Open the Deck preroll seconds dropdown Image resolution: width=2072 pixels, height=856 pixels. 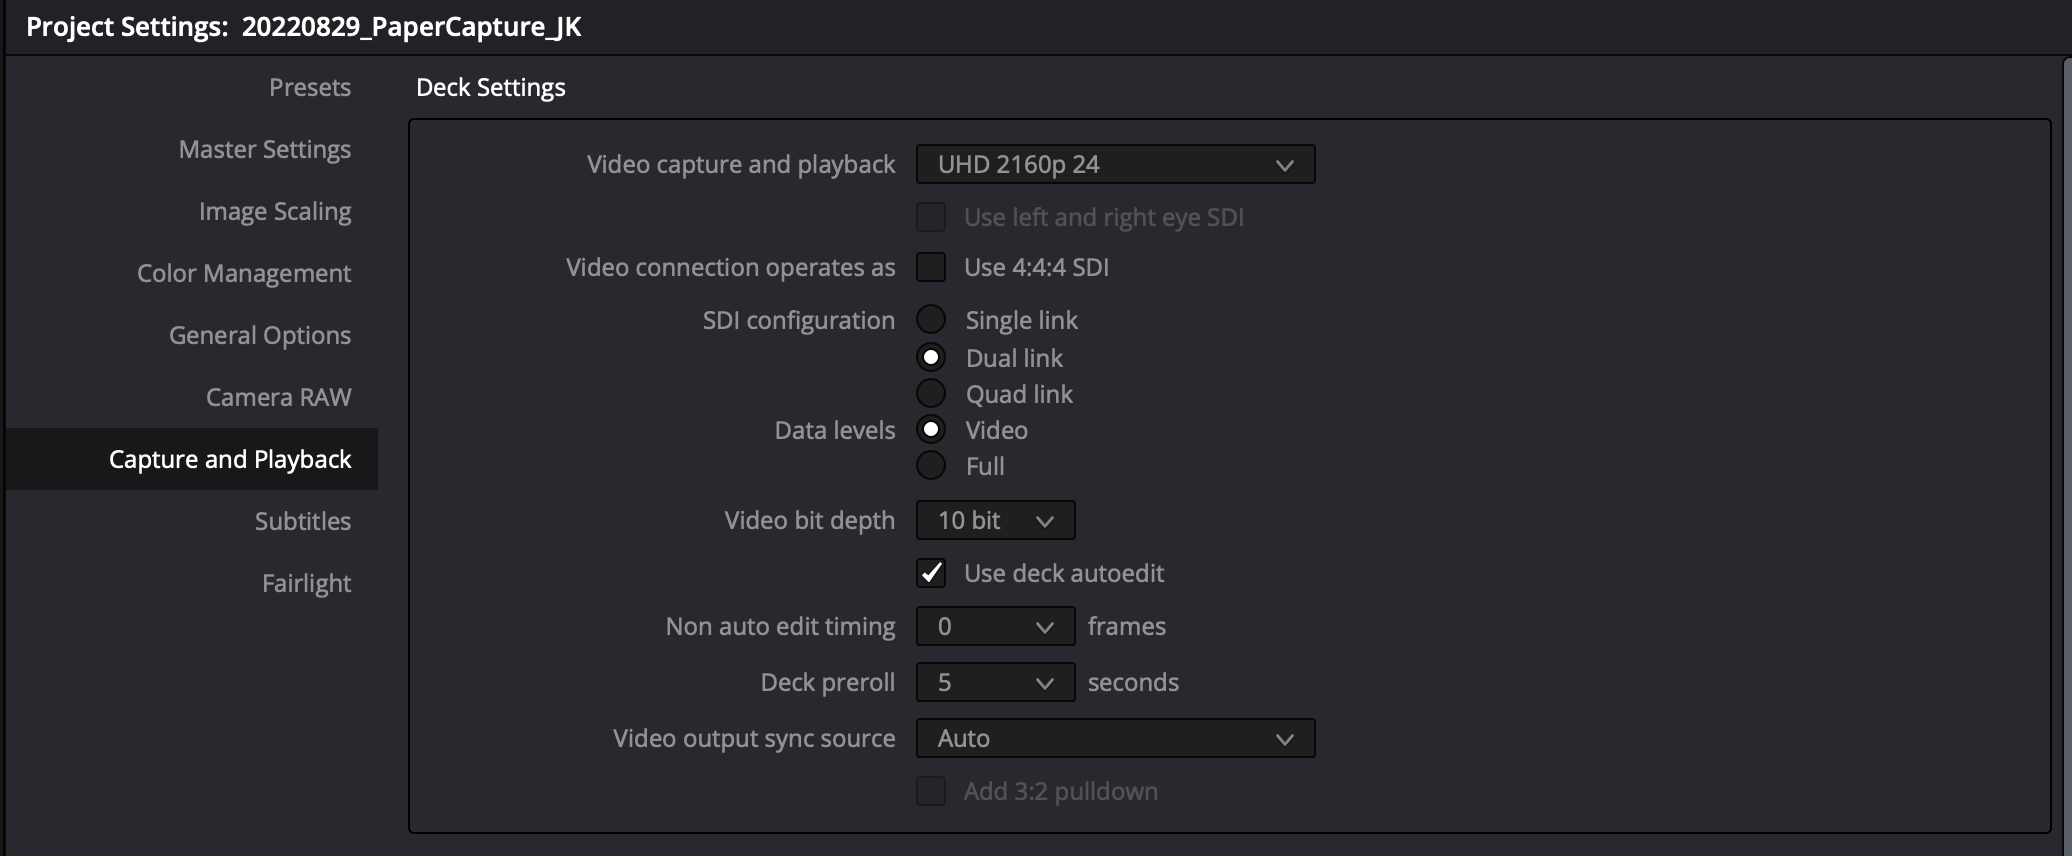click(x=994, y=682)
